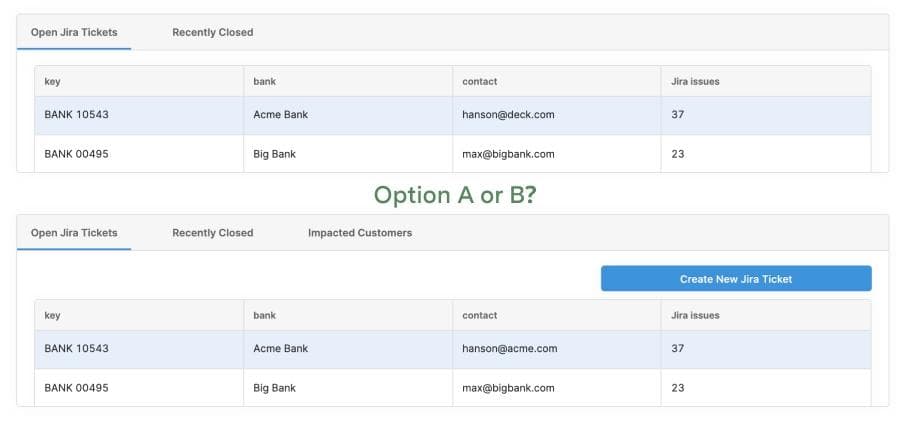The image size is (910, 430).
Task: Click max@bigbank.com in the lower table
Action: 508,388
